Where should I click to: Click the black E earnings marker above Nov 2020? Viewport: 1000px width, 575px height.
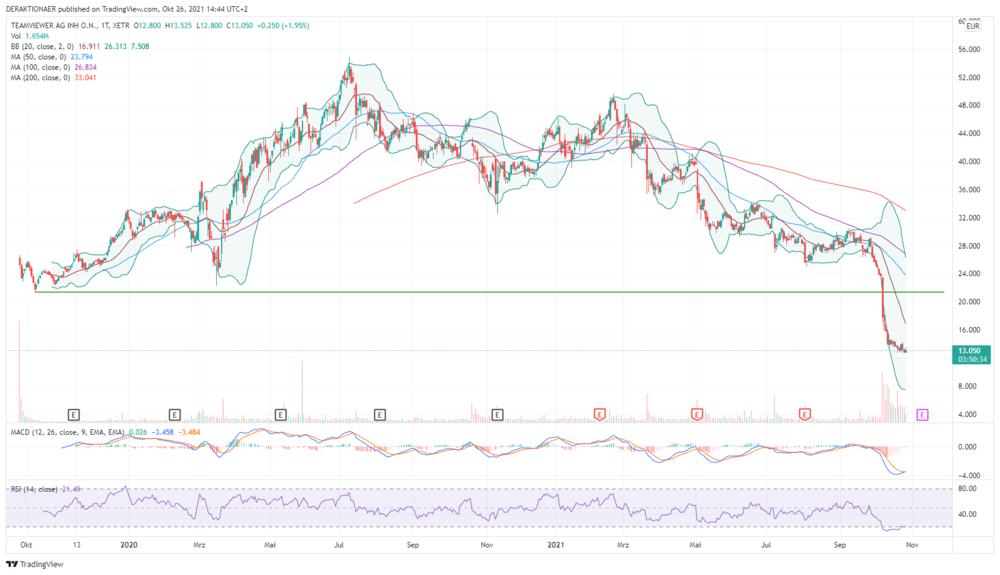click(x=497, y=415)
